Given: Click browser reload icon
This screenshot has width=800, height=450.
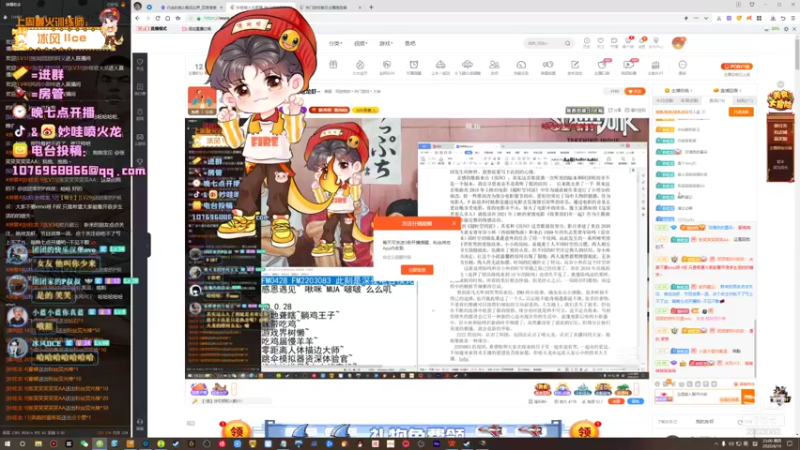Looking at the screenshot, I should click(x=158, y=18).
